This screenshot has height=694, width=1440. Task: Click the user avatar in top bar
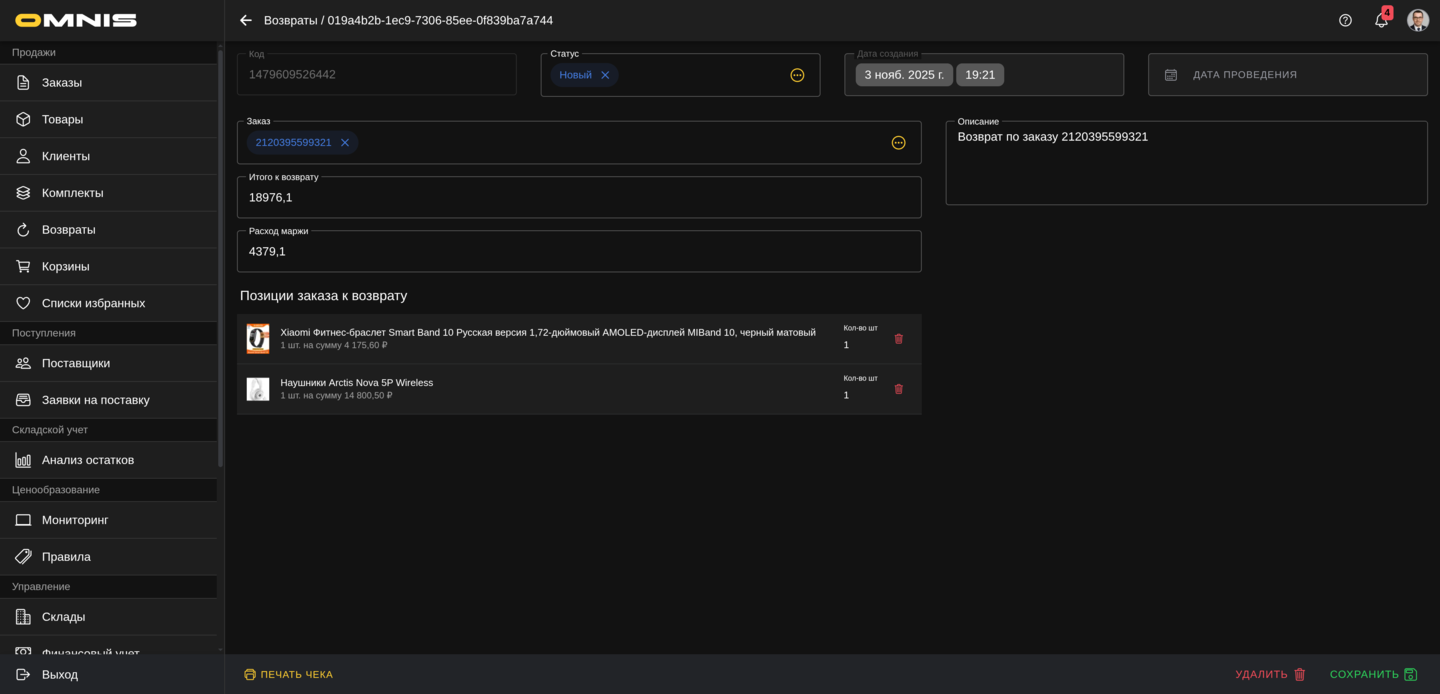[x=1417, y=20]
